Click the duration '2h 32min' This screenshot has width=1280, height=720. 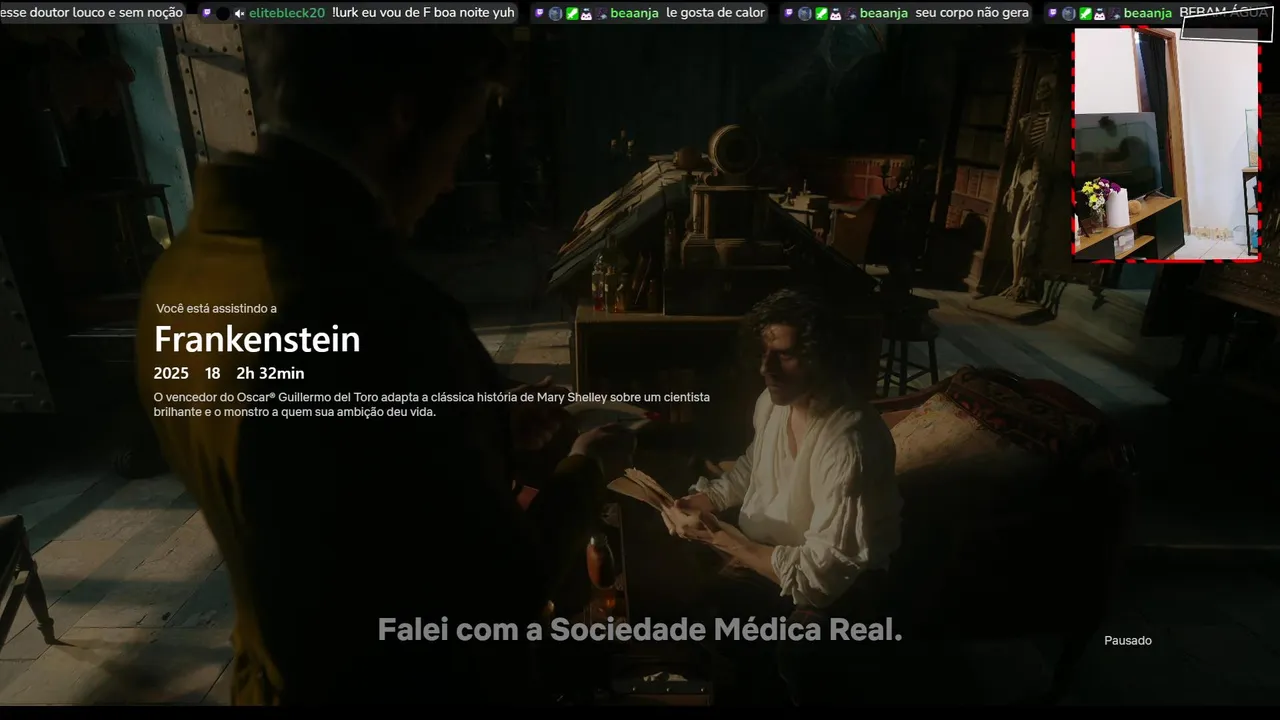tap(270, 373)
